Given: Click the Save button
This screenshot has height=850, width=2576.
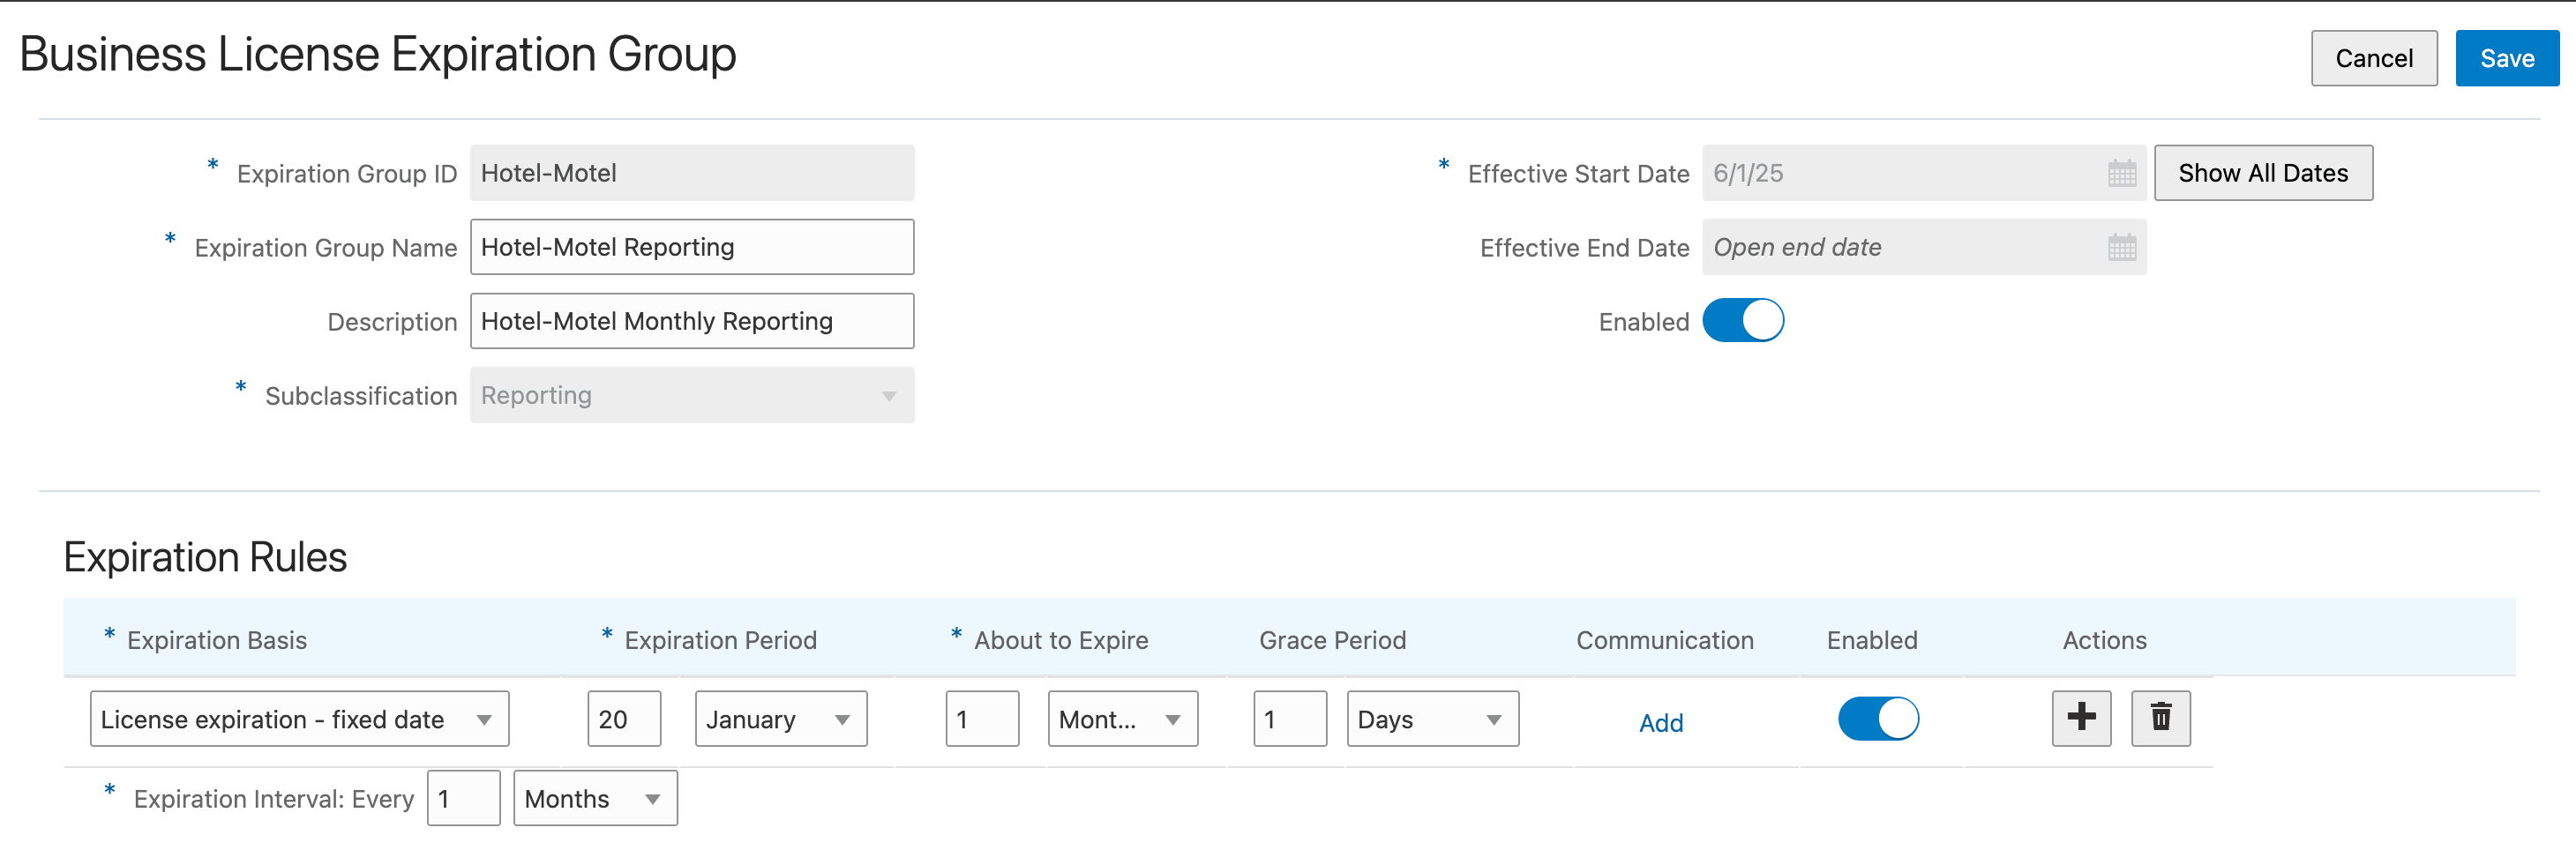Looking at the screenshot, I should coord(2506,58).
